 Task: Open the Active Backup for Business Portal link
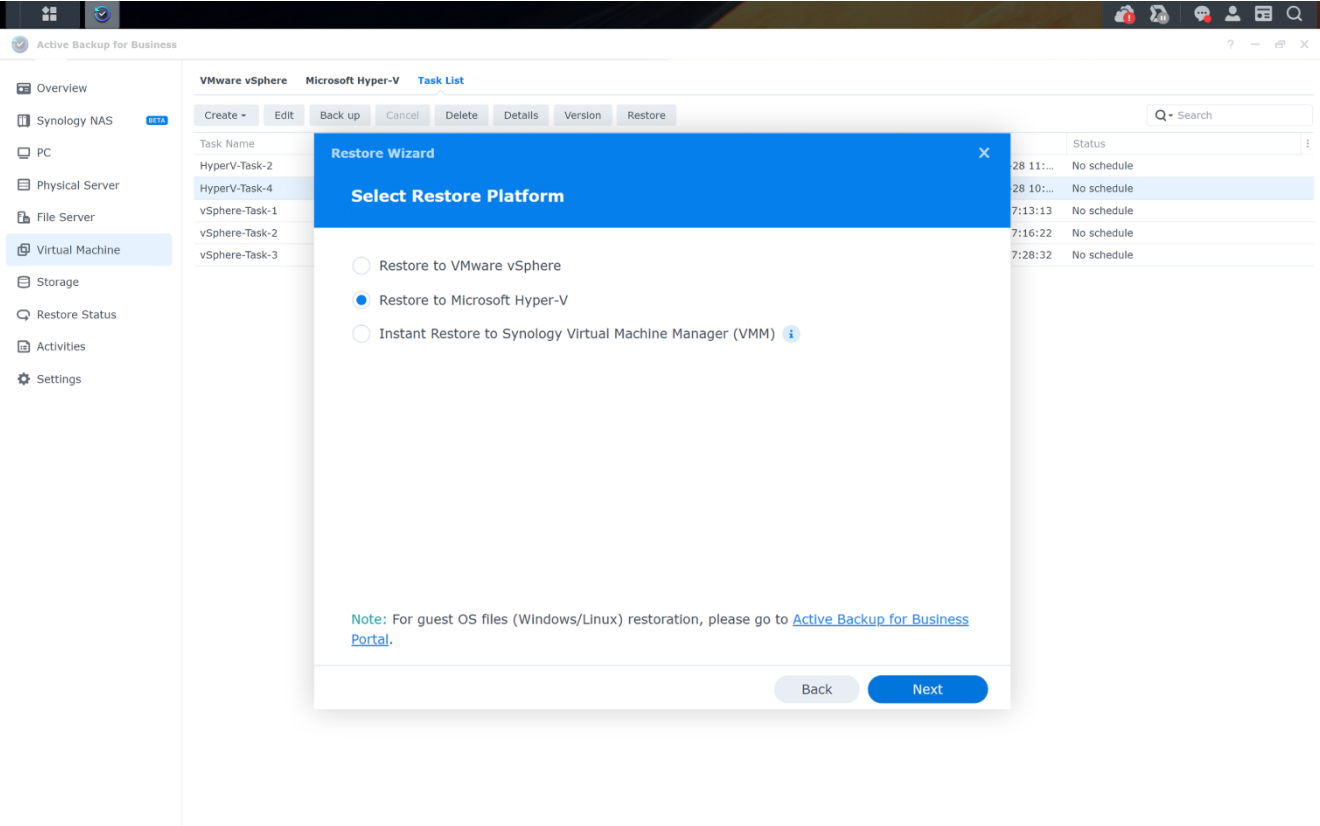[x=880, y=619]
